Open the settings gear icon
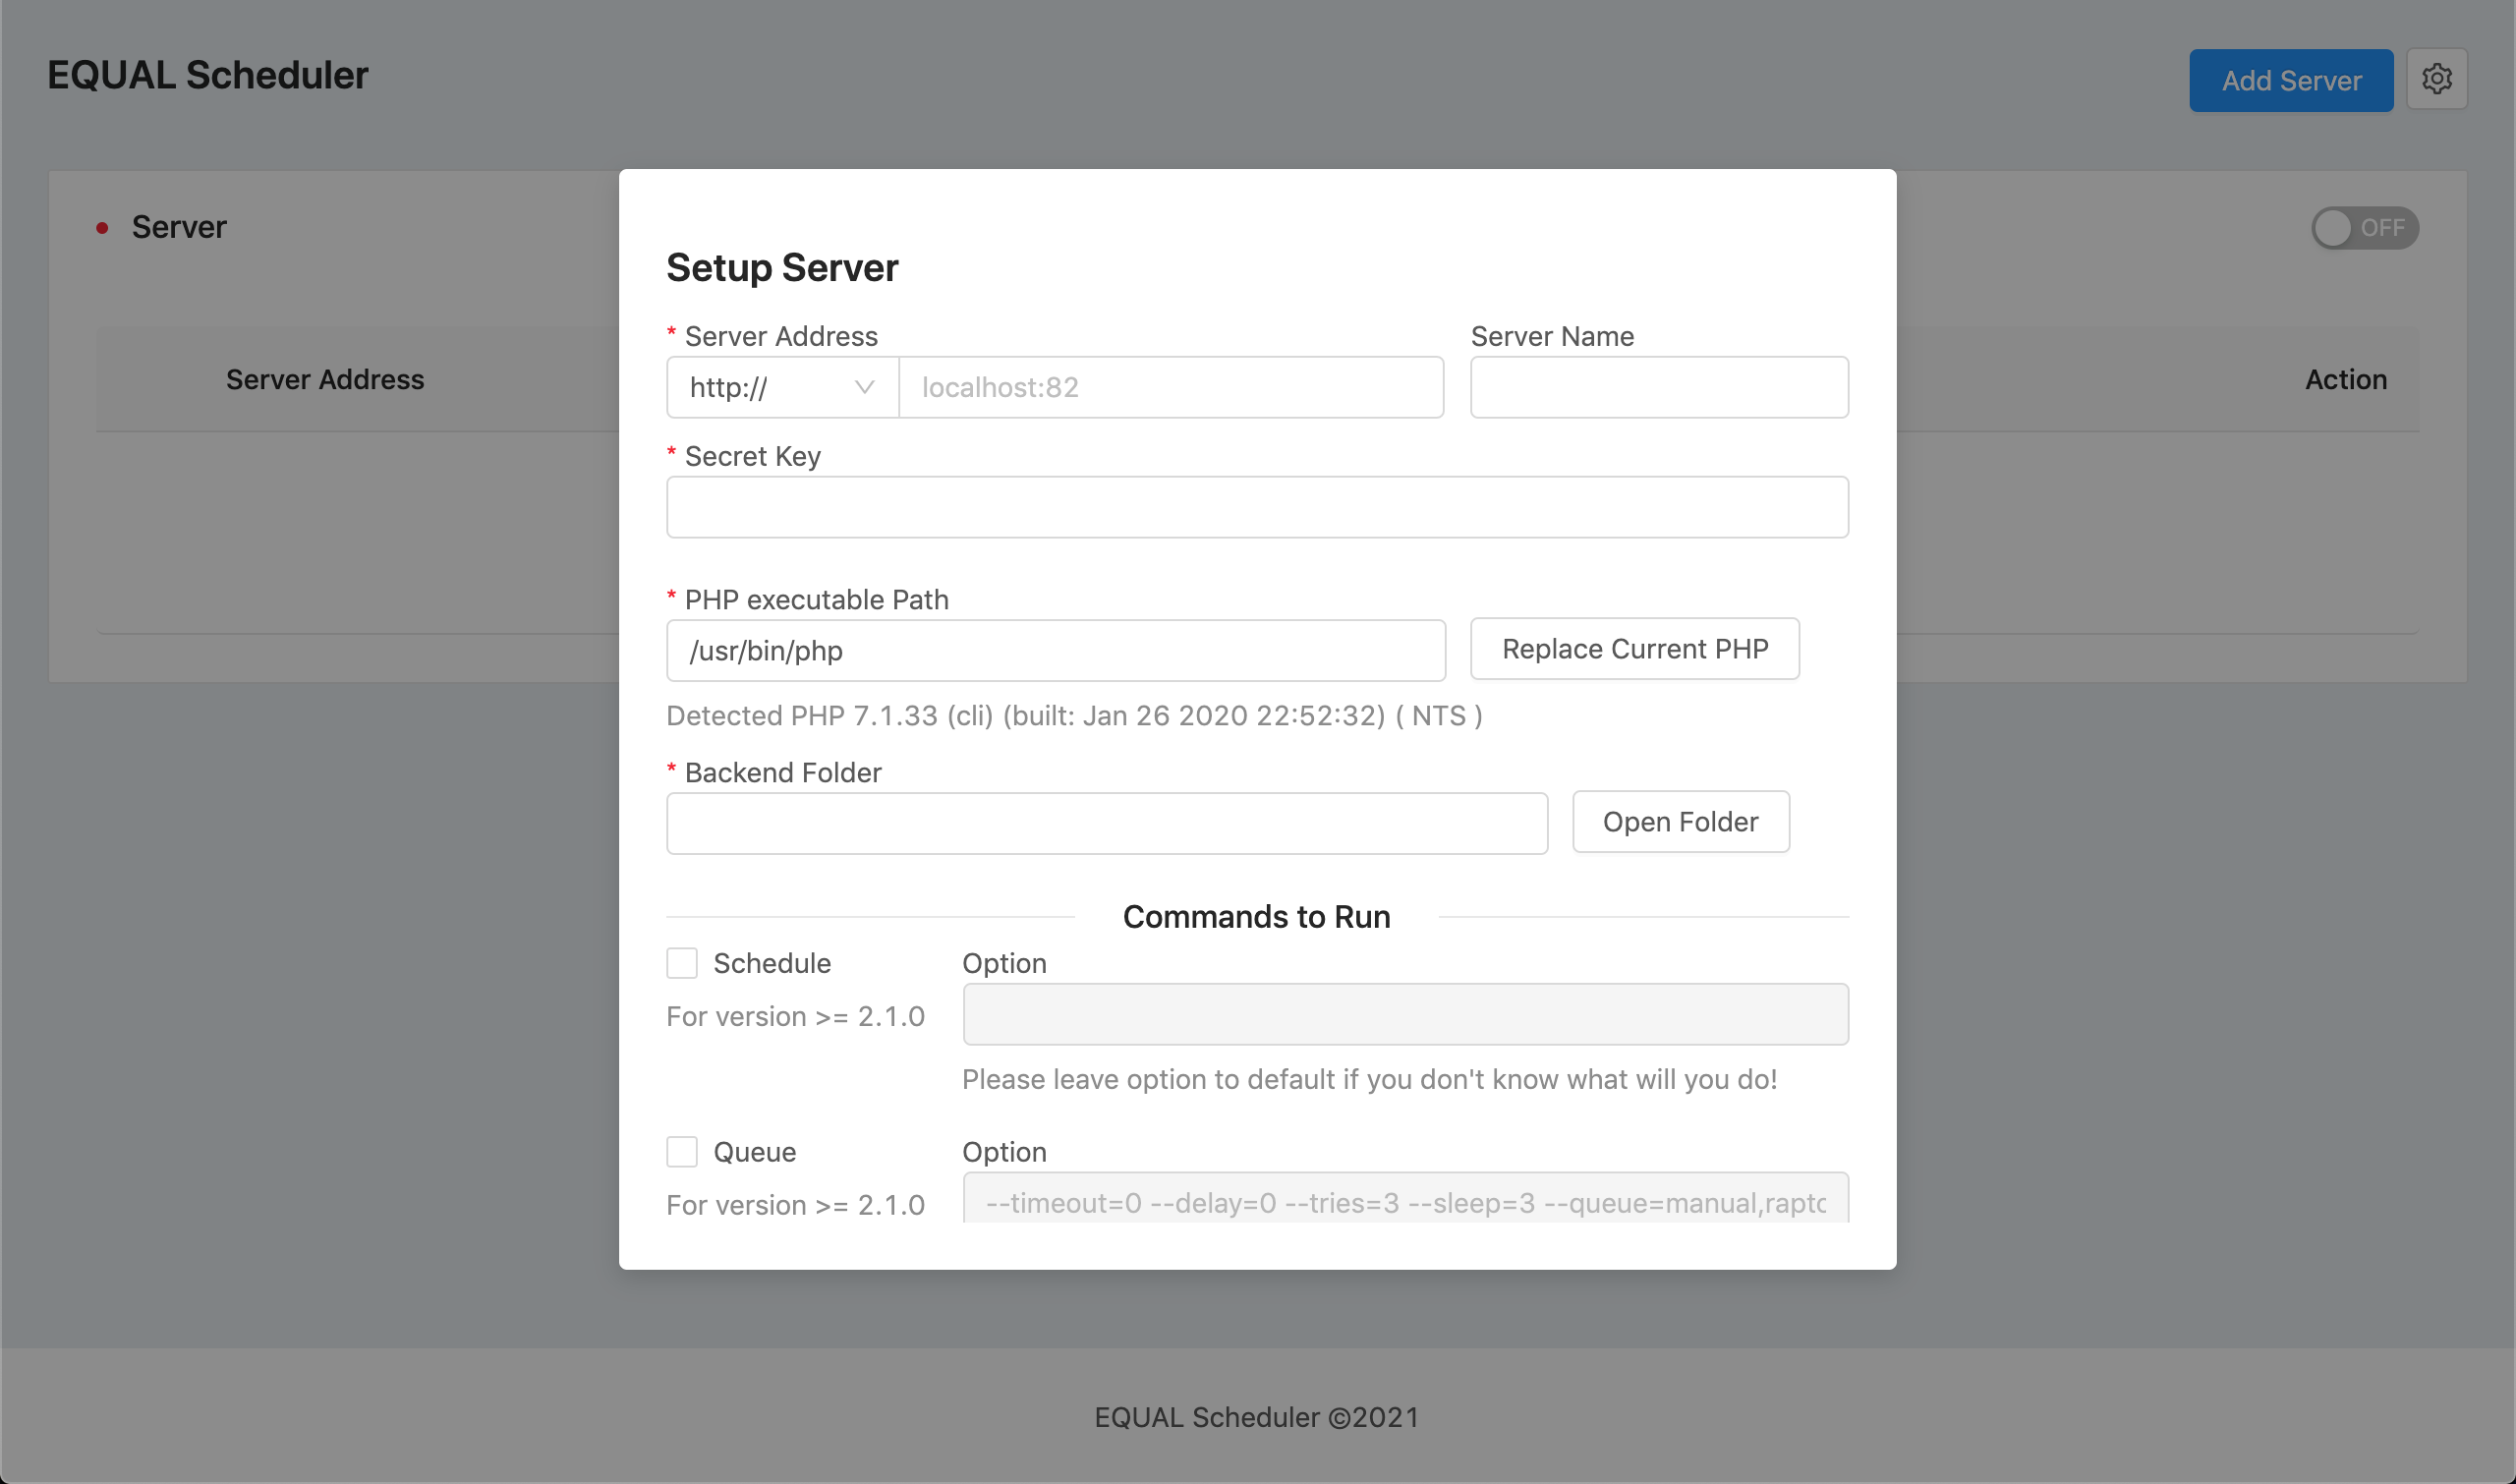The image size is (2516, 1484). [2437, 79]
